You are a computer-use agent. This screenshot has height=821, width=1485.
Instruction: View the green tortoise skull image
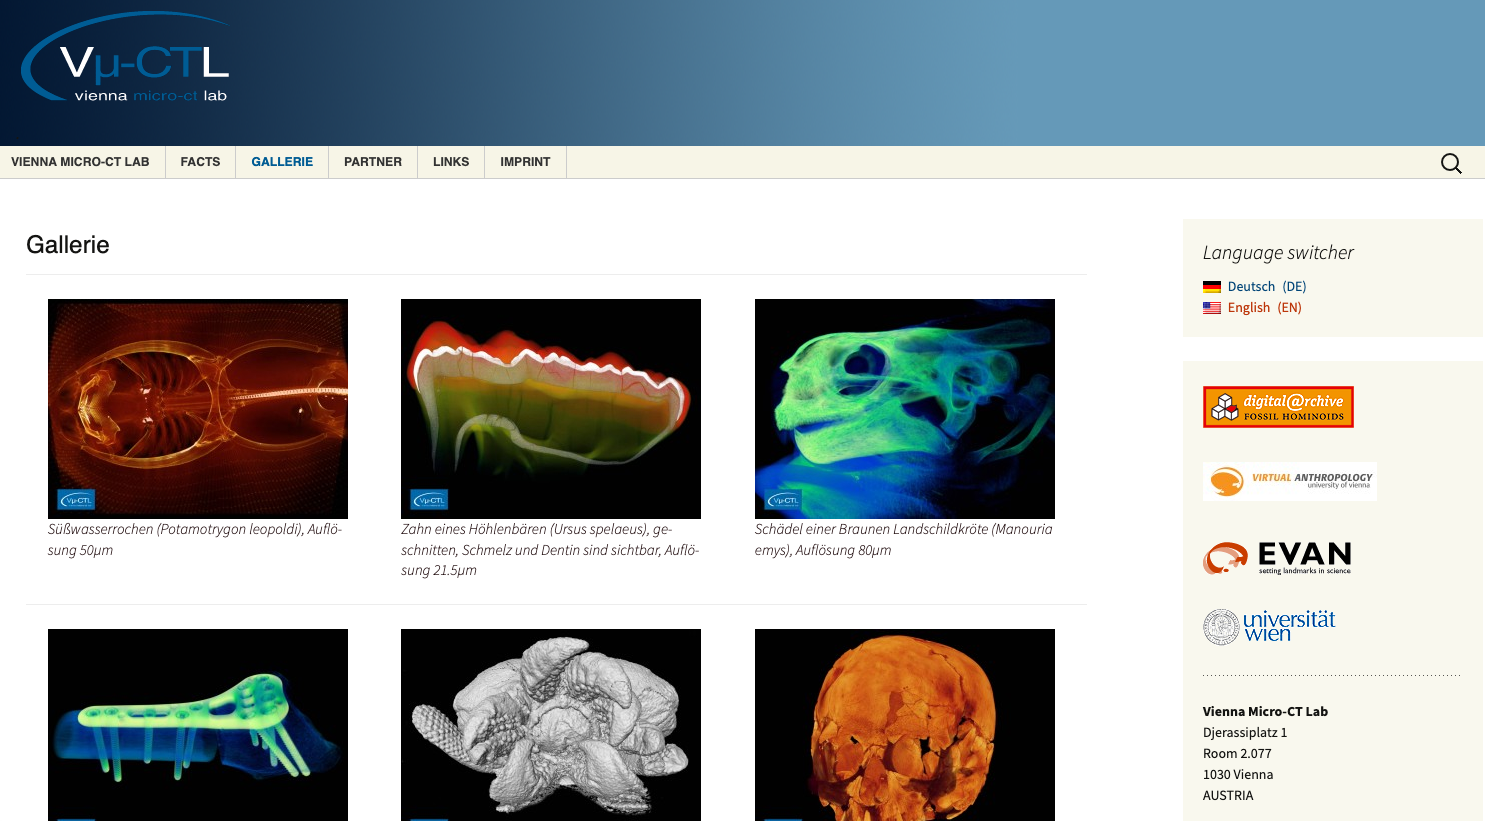click(904, 408)
